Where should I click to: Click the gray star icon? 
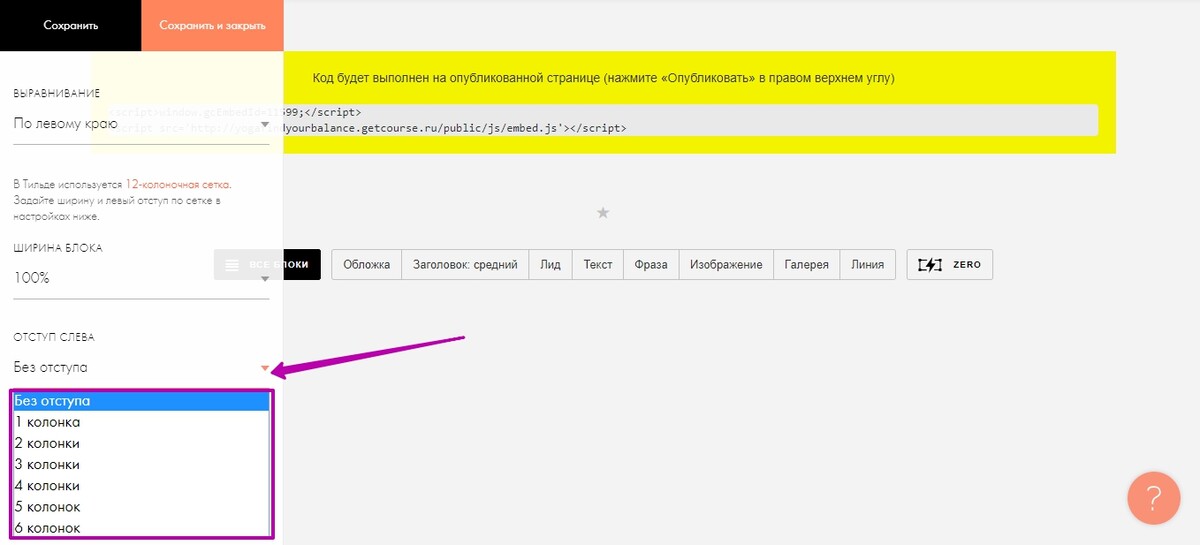coord(603,212)
